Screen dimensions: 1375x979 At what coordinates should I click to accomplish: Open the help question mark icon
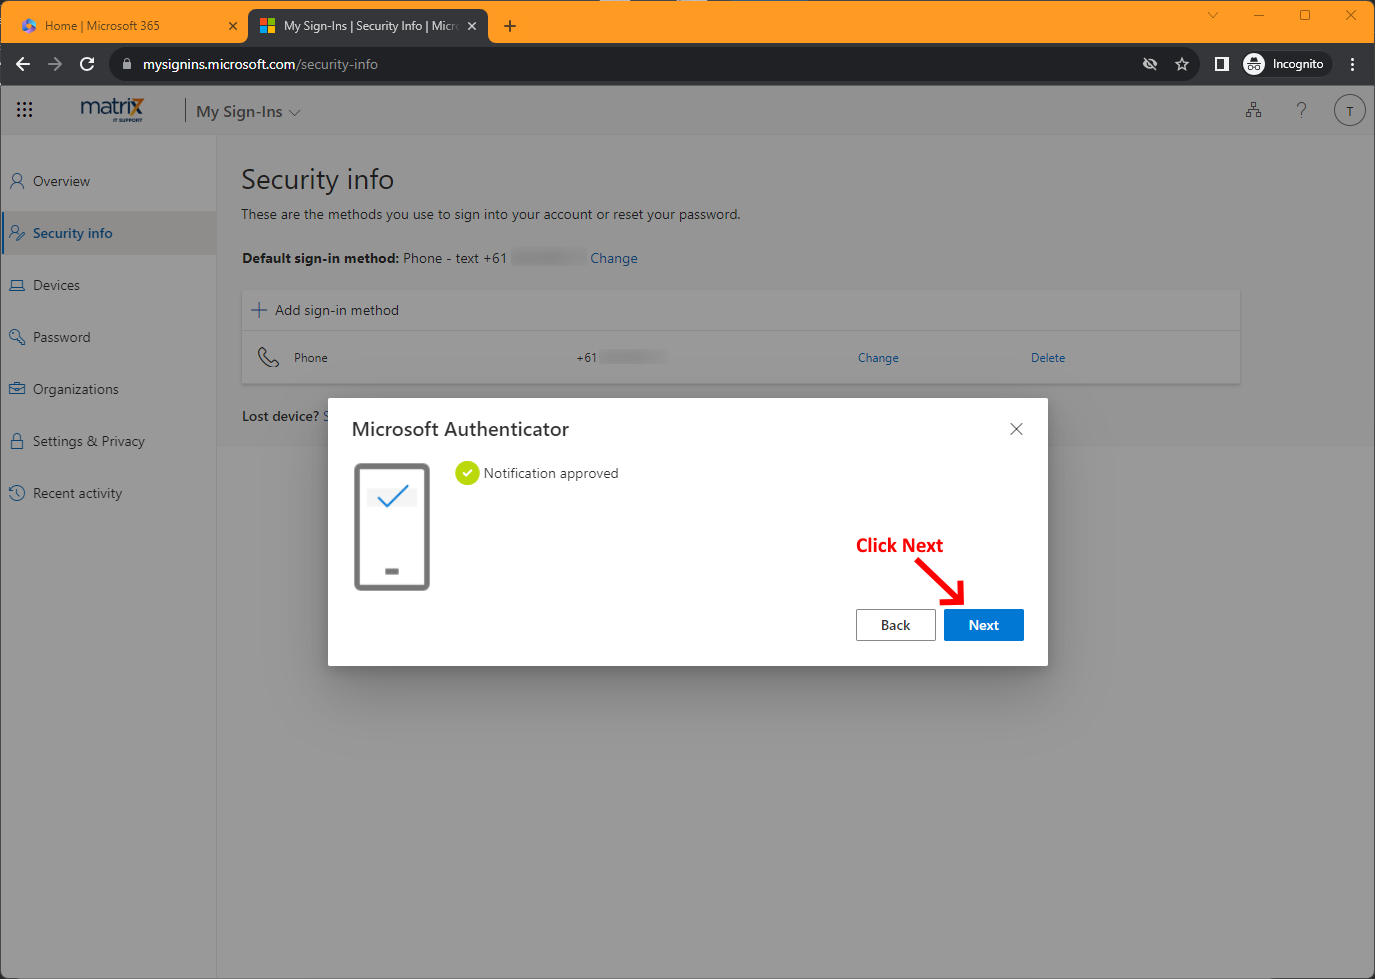point(1301,110)
